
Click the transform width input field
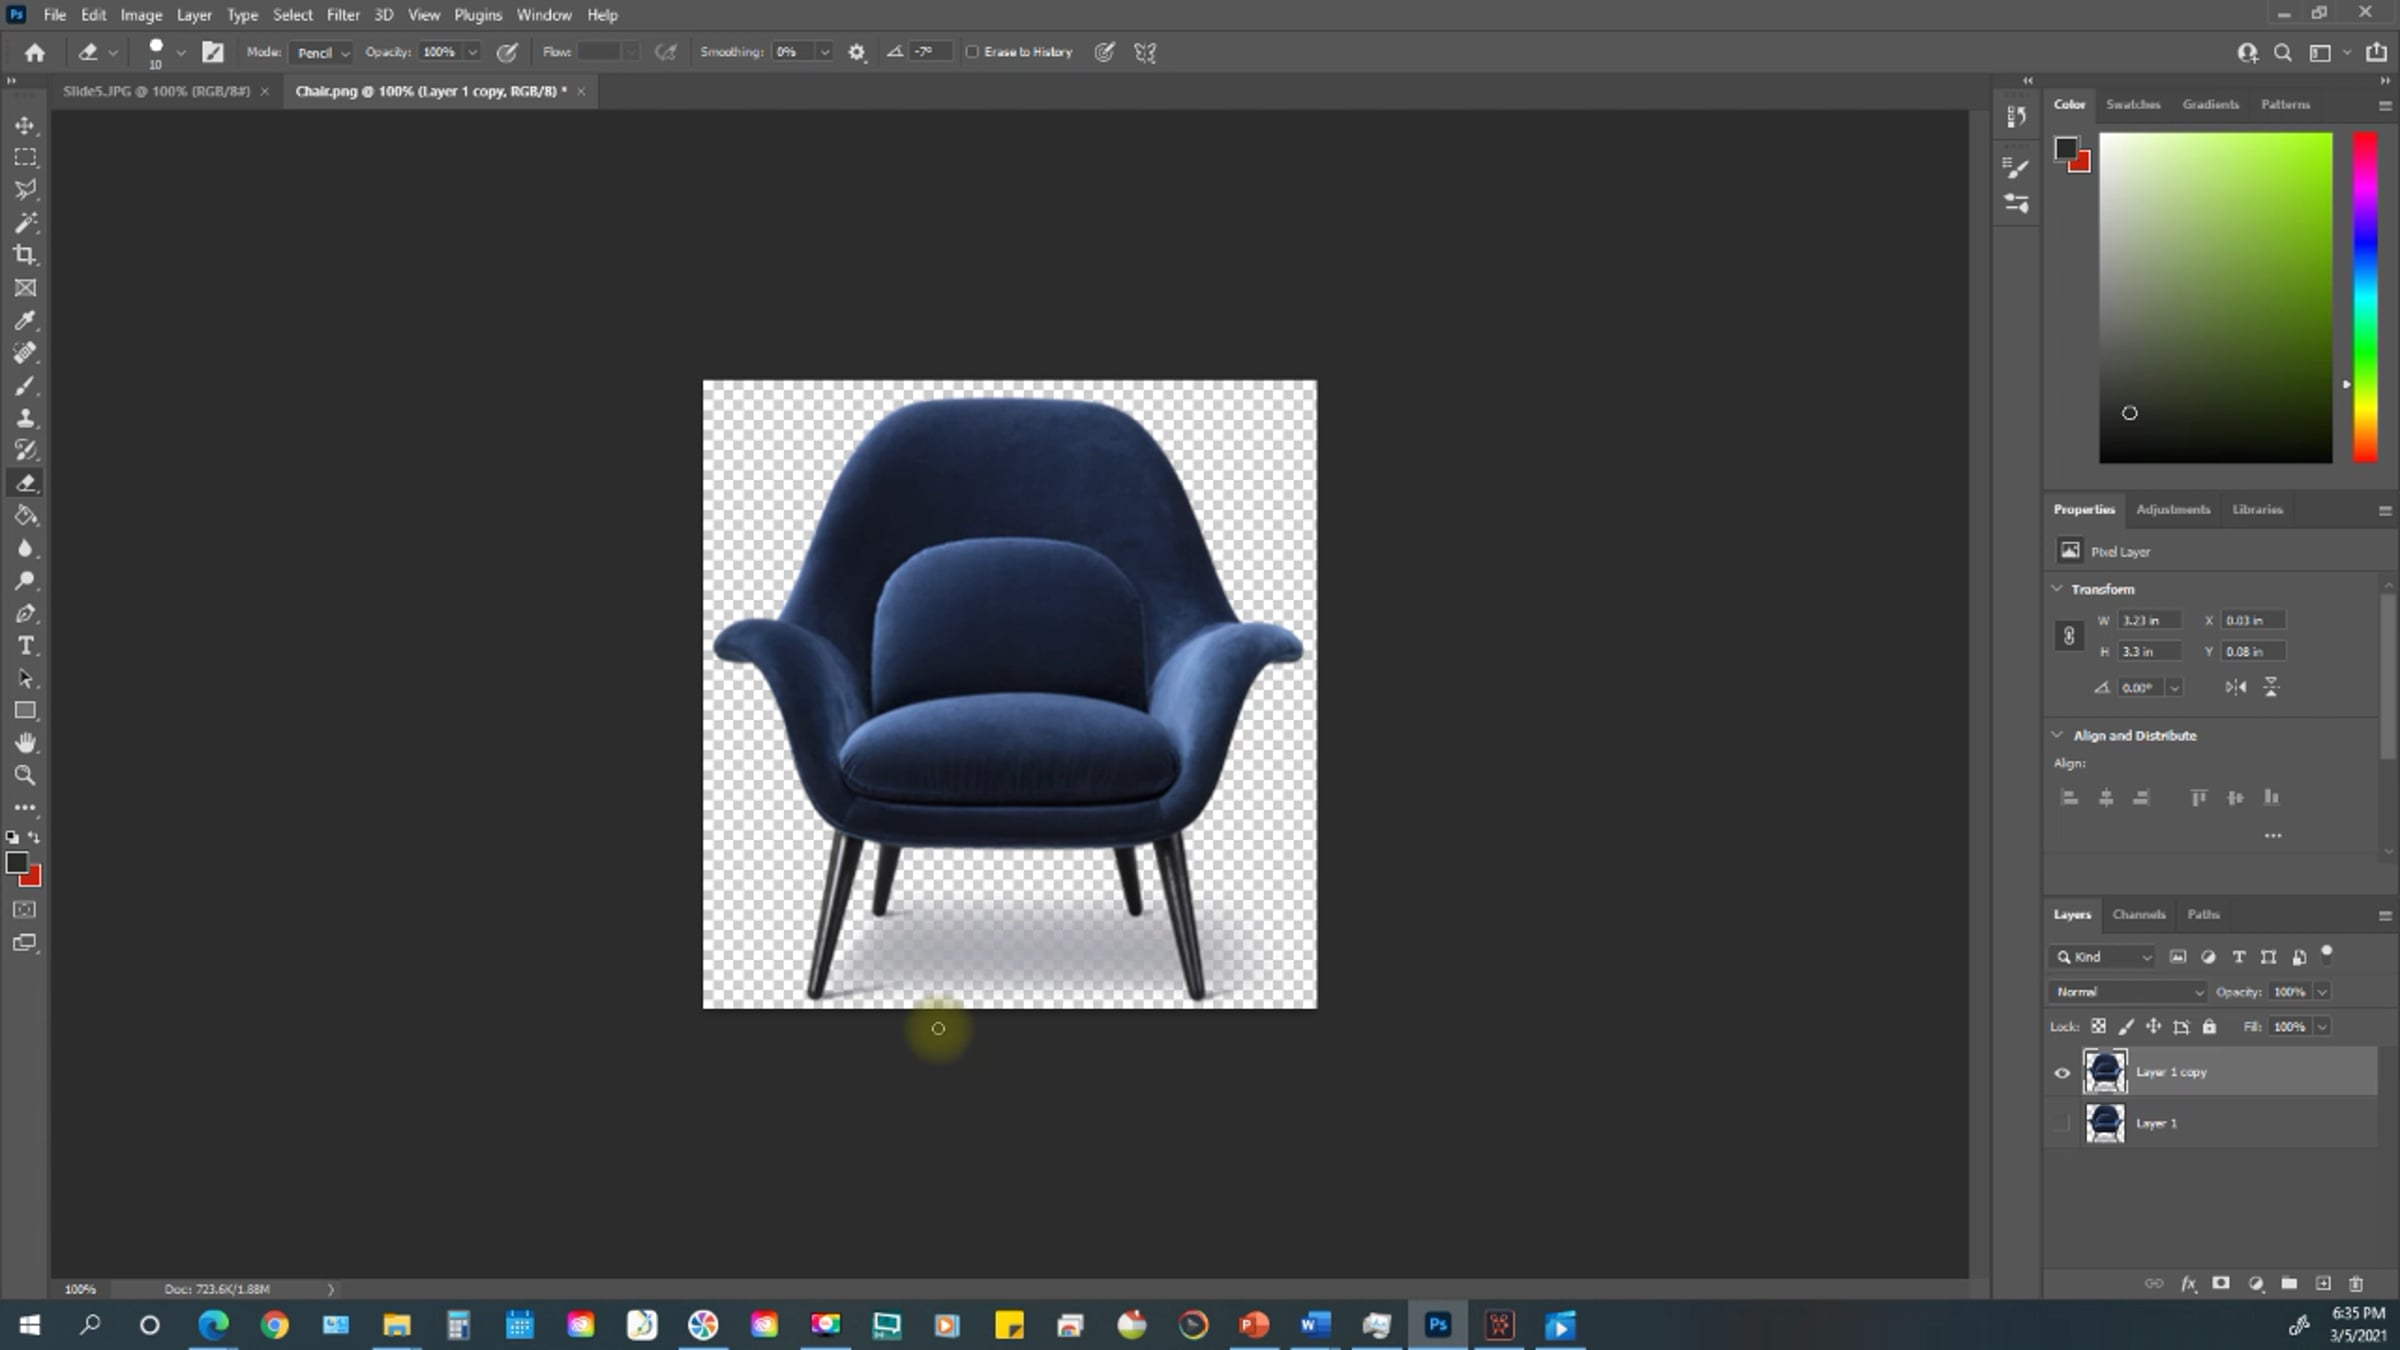2148,620
